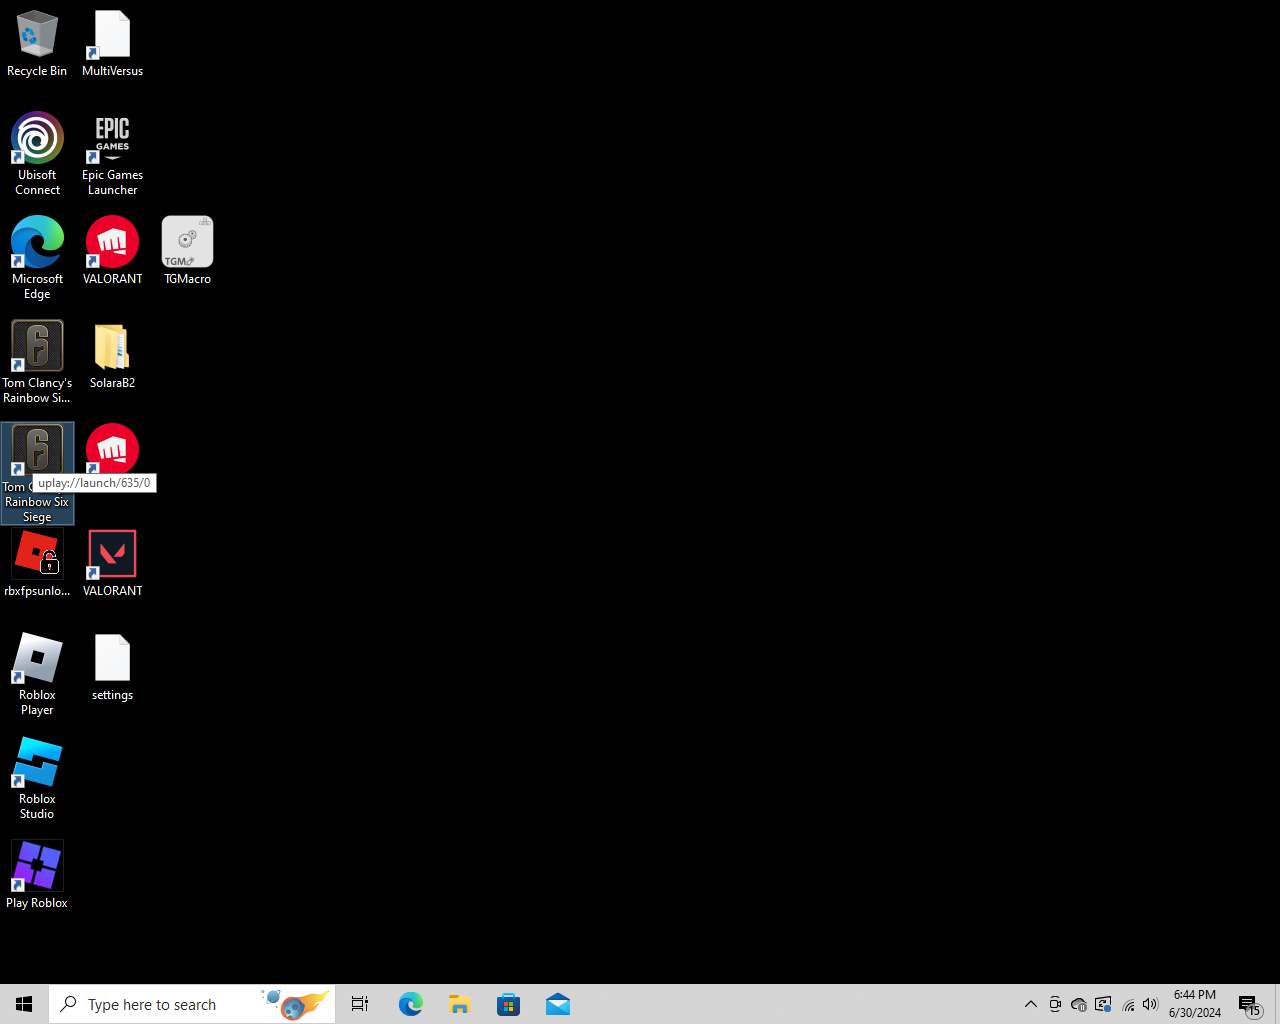This screenshot has width=1280, height=1024.
Task: Click the Meet Now tray icon
Action: click(x=1055, y=1004)
